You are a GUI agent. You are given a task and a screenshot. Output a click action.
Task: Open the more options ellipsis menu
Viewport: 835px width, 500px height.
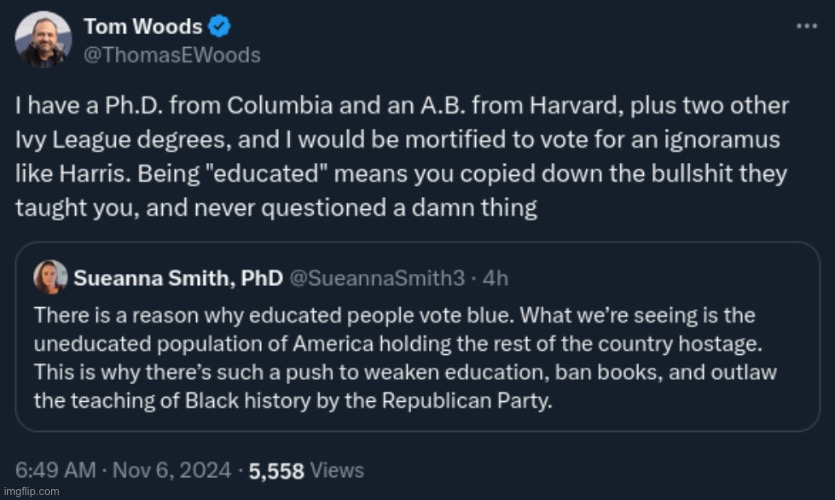pyautogui.click(x=806, y=27)
